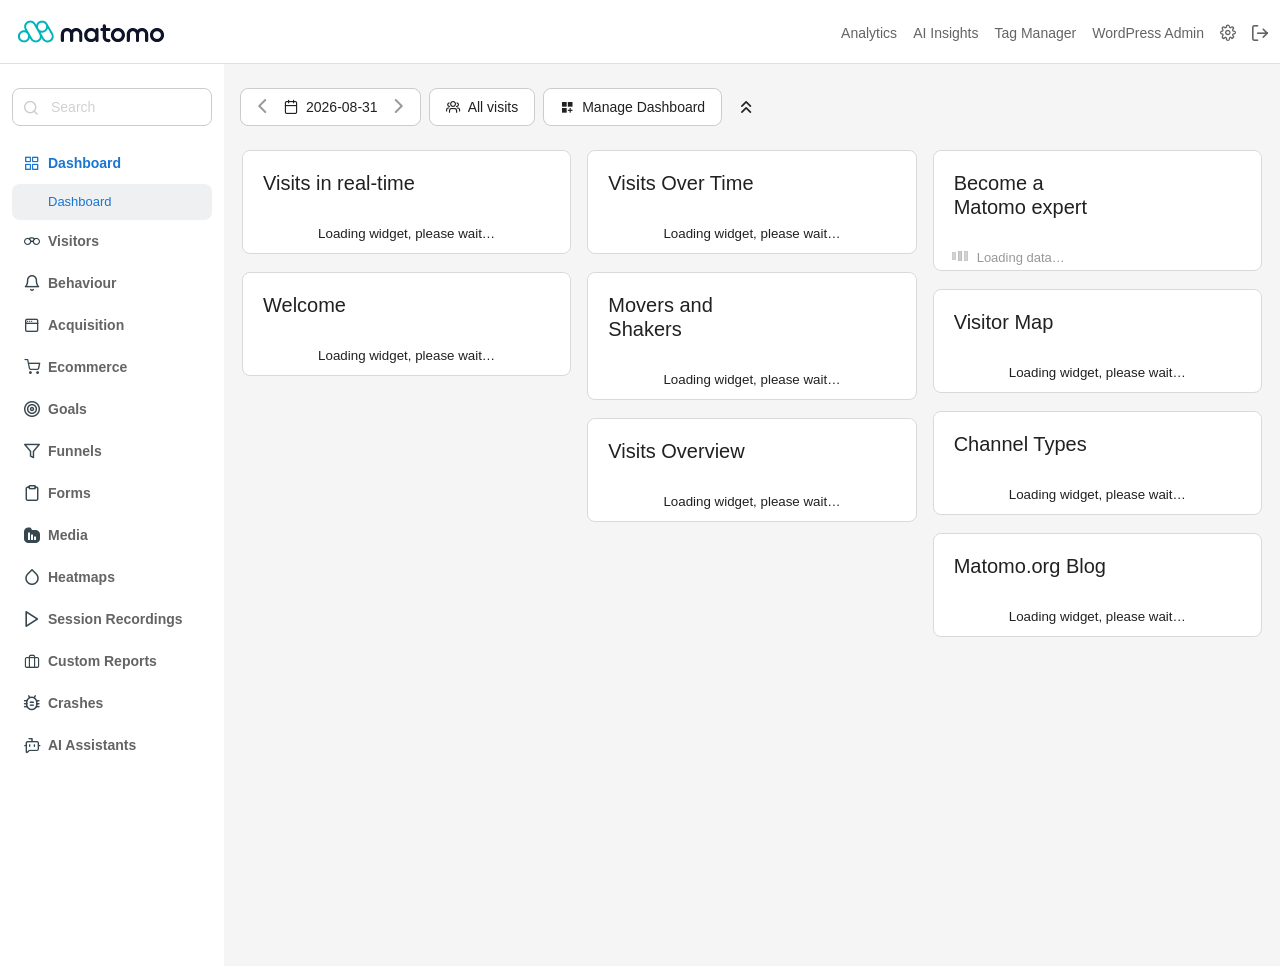This screenshot has height=966, width=1280.
Task: Click the Heatmaps droplet icon
Action: (32, 577)
